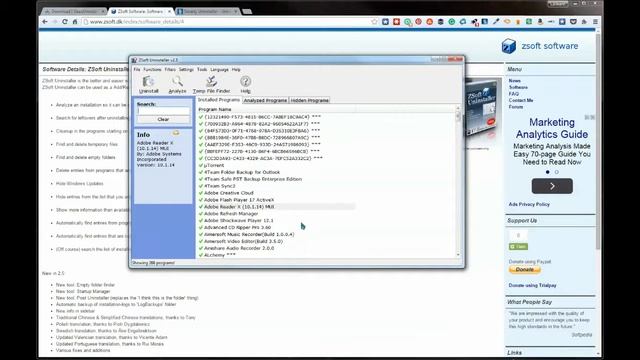
Task: Open the Functions menu
Action: (152, 70)
